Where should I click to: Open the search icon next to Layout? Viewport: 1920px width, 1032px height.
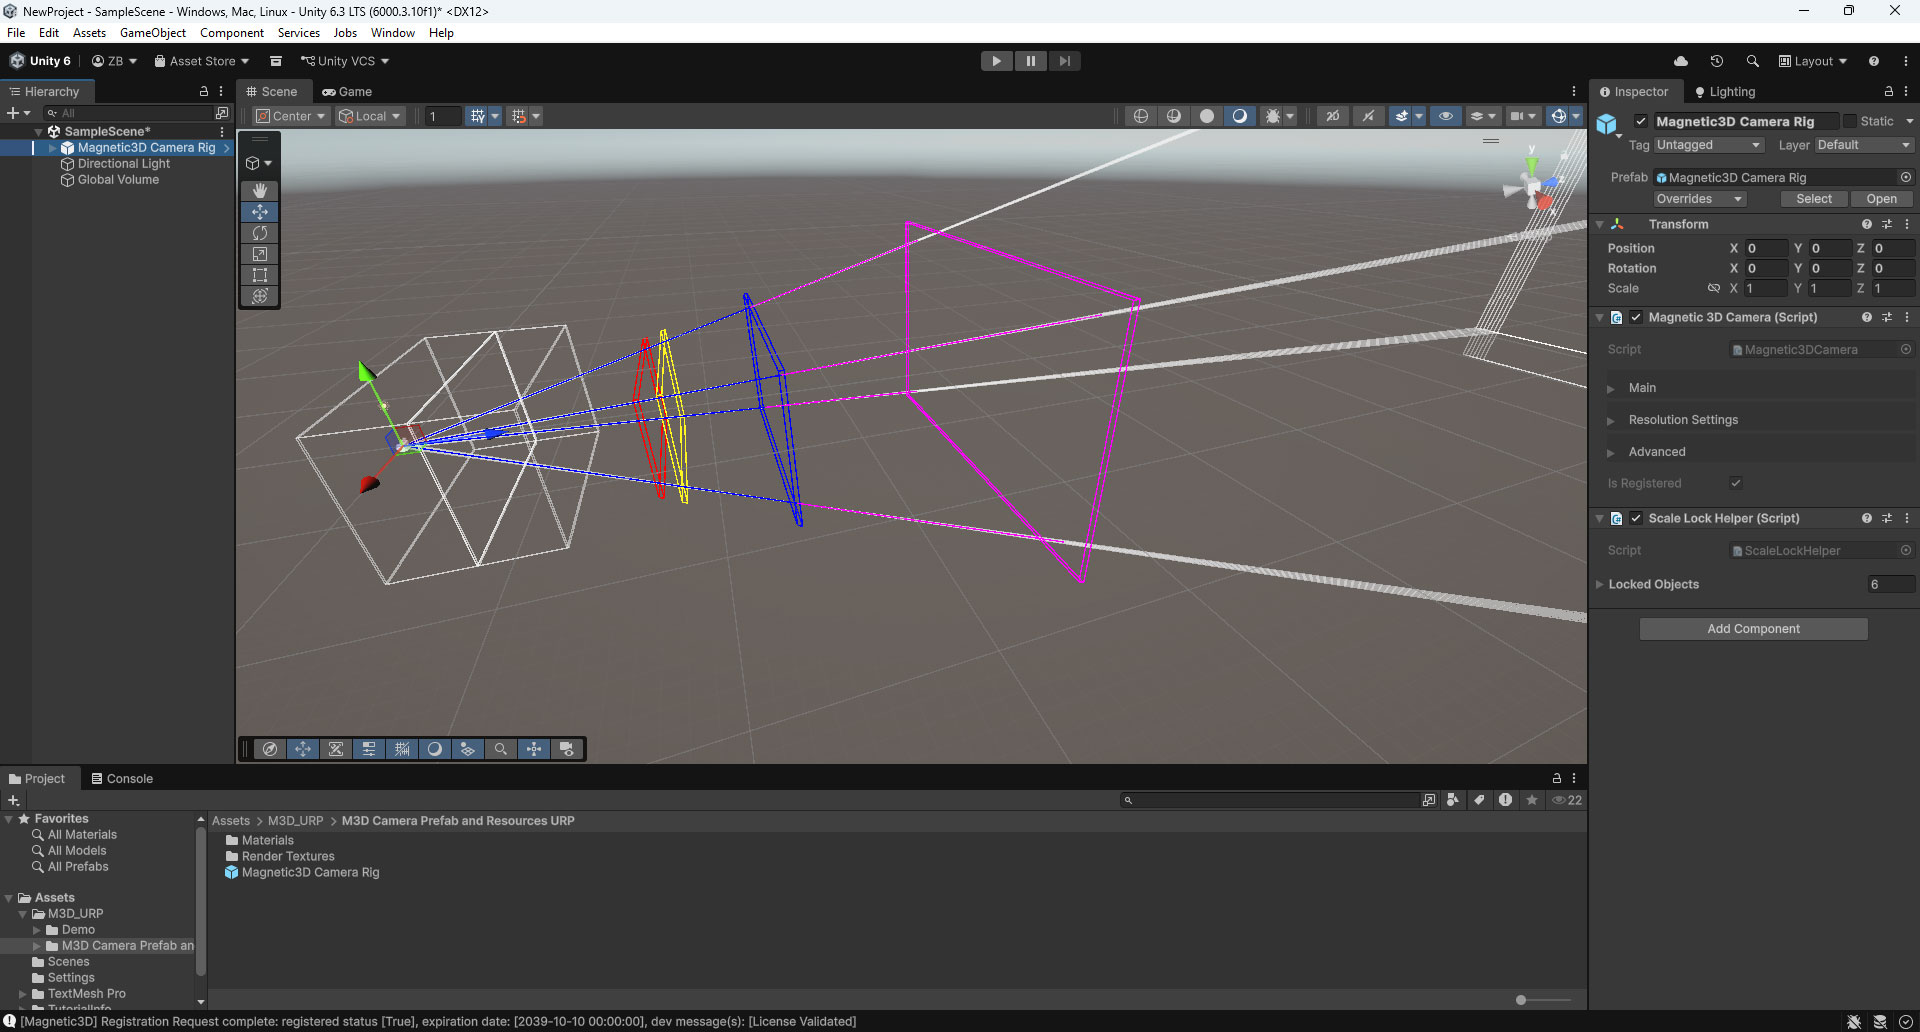1752,61
